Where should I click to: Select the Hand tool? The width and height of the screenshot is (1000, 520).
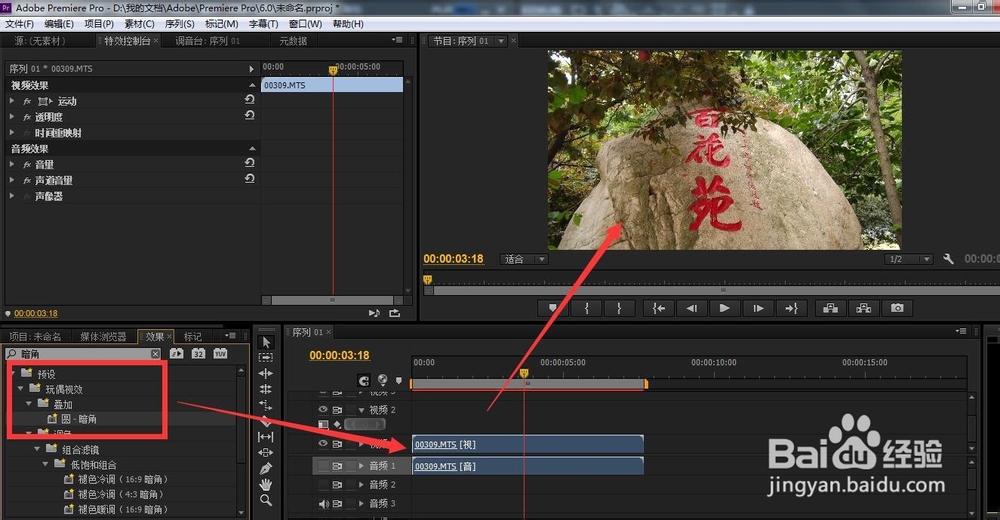266,485
